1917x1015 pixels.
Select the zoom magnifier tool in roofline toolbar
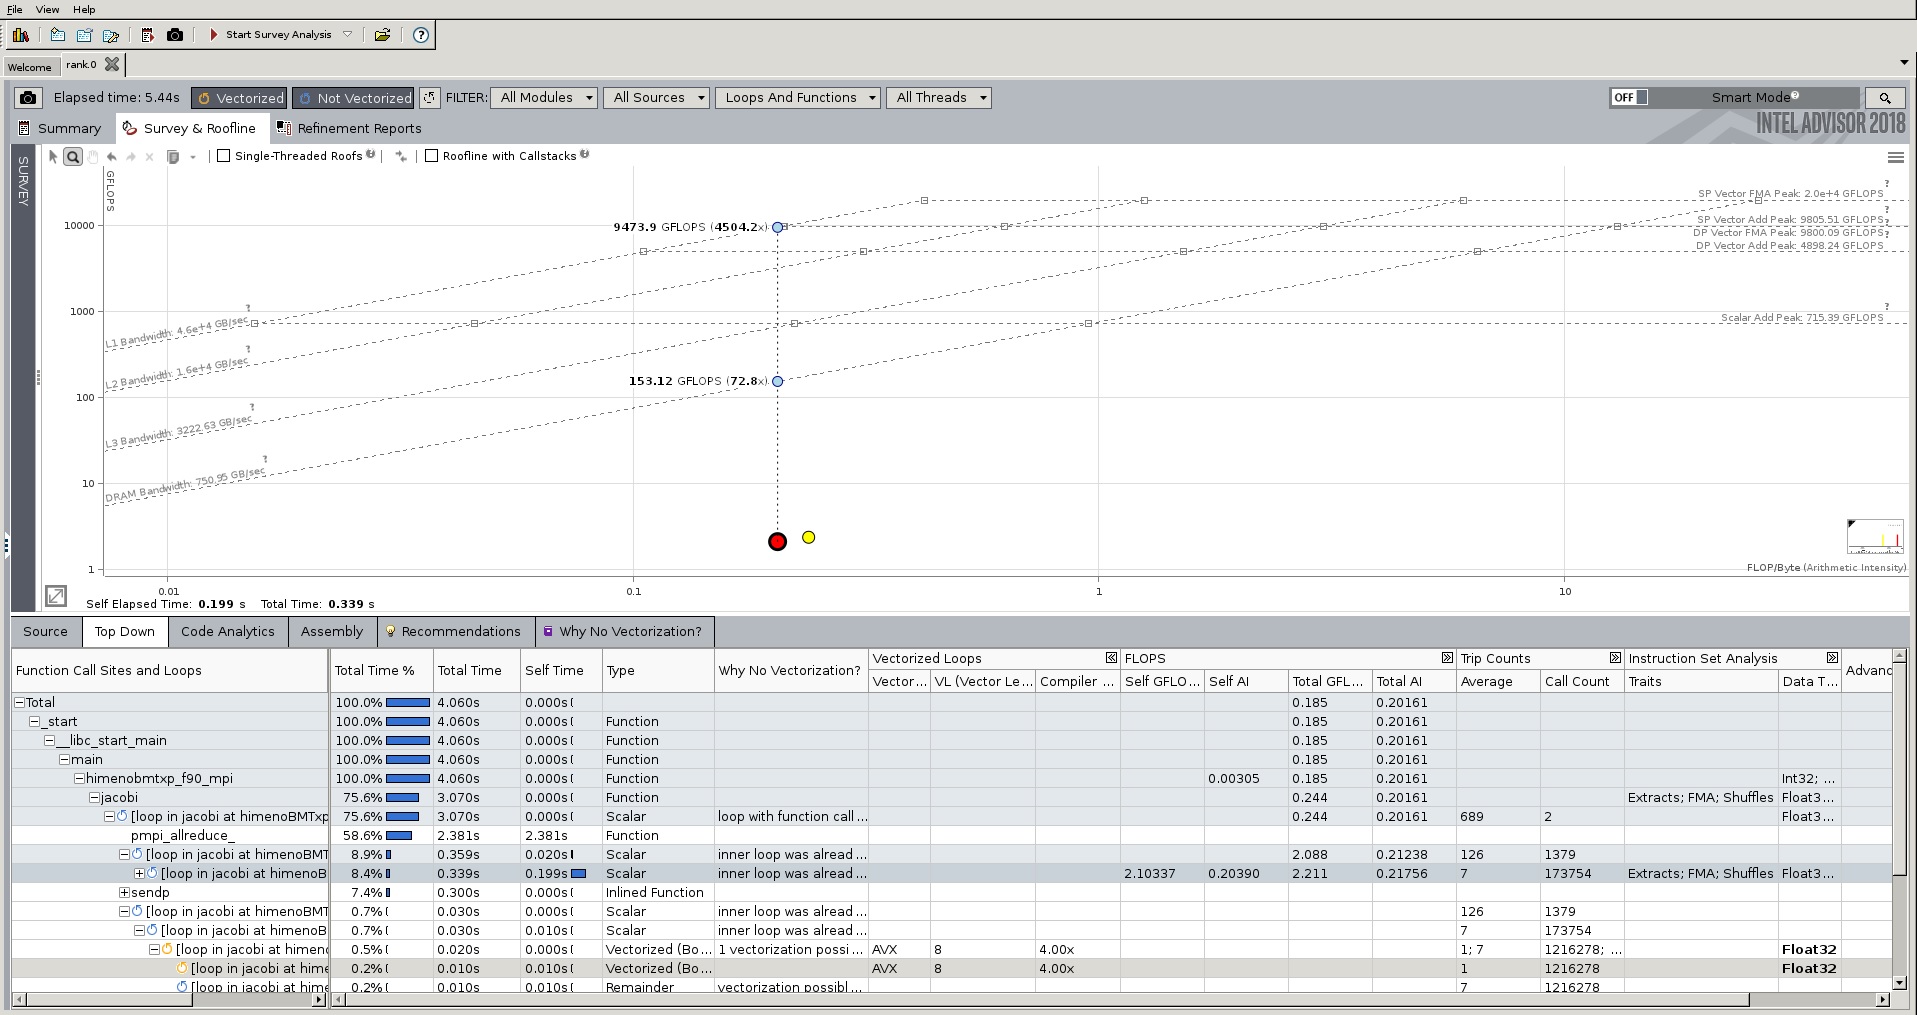click(73, 157)
